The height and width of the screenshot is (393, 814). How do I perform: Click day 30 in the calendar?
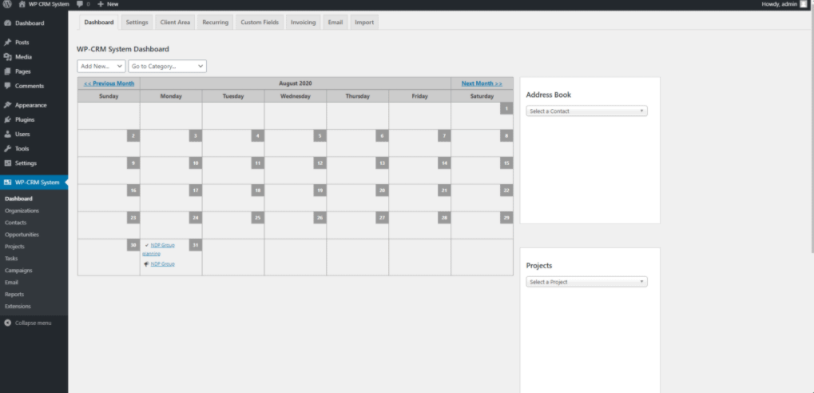(133, 245)
